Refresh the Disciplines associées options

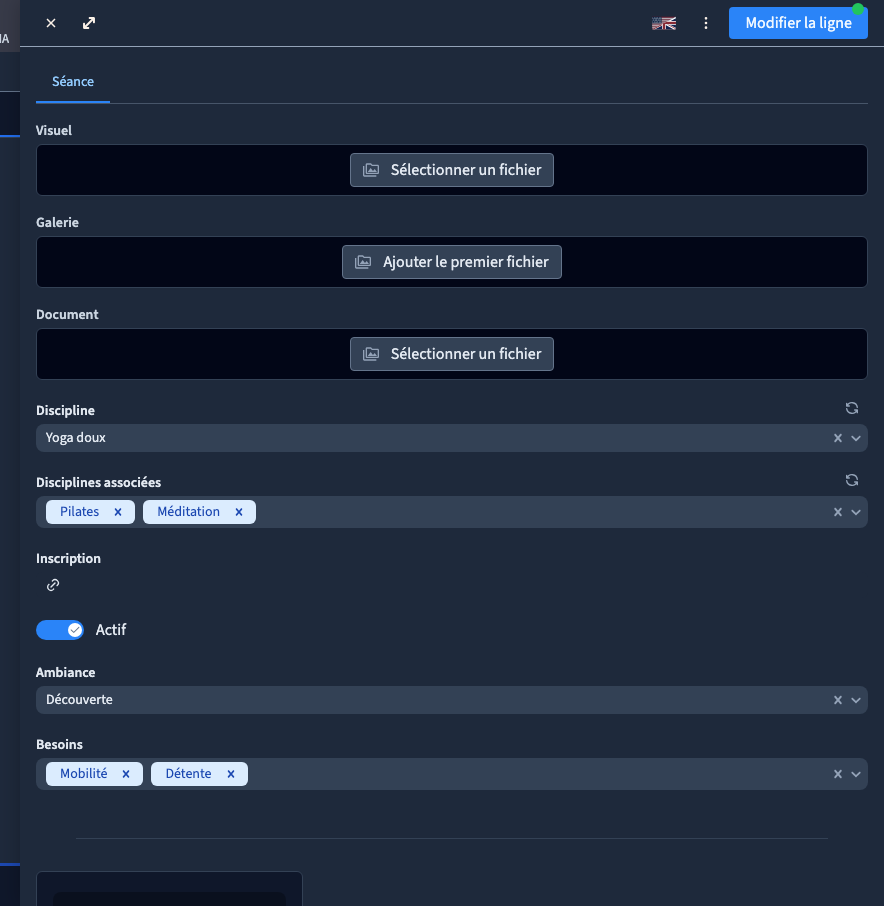852,480
